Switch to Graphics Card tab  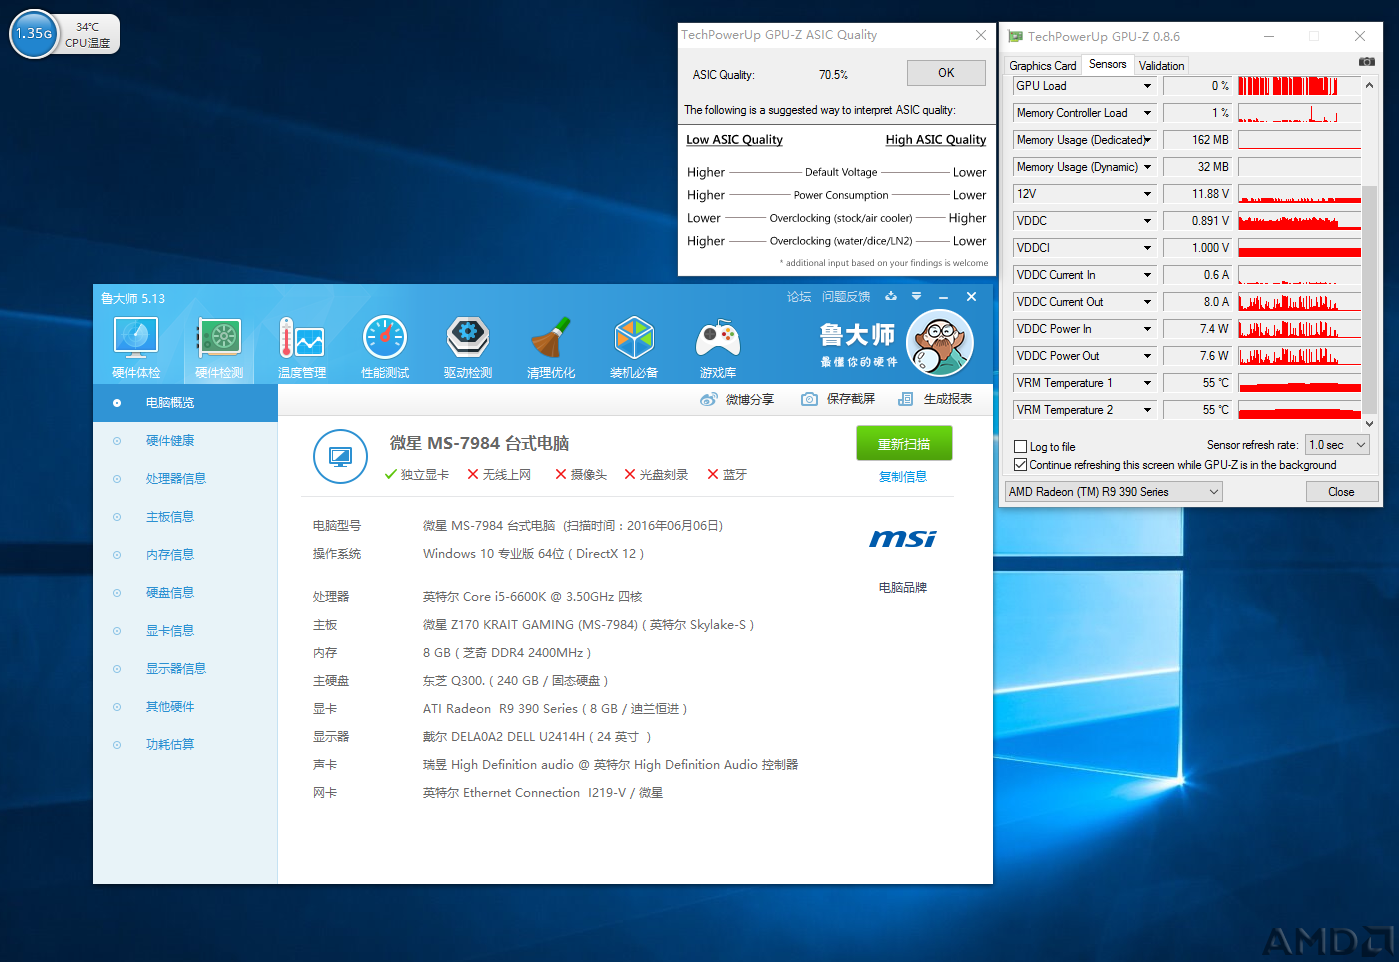click(x=1042, y=66)
